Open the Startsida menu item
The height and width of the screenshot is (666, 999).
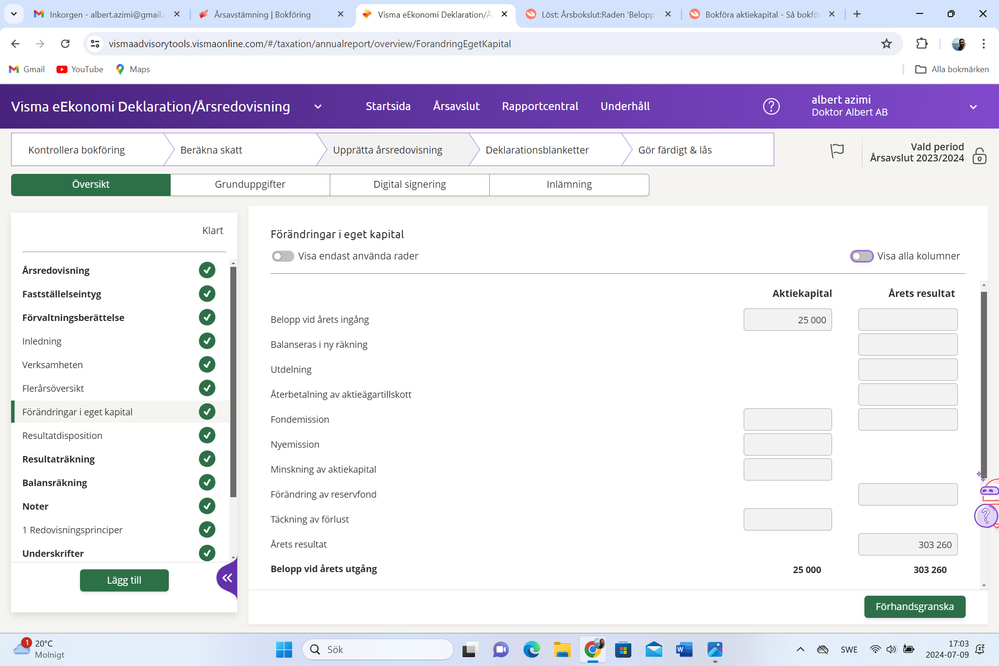click(388, 106)
